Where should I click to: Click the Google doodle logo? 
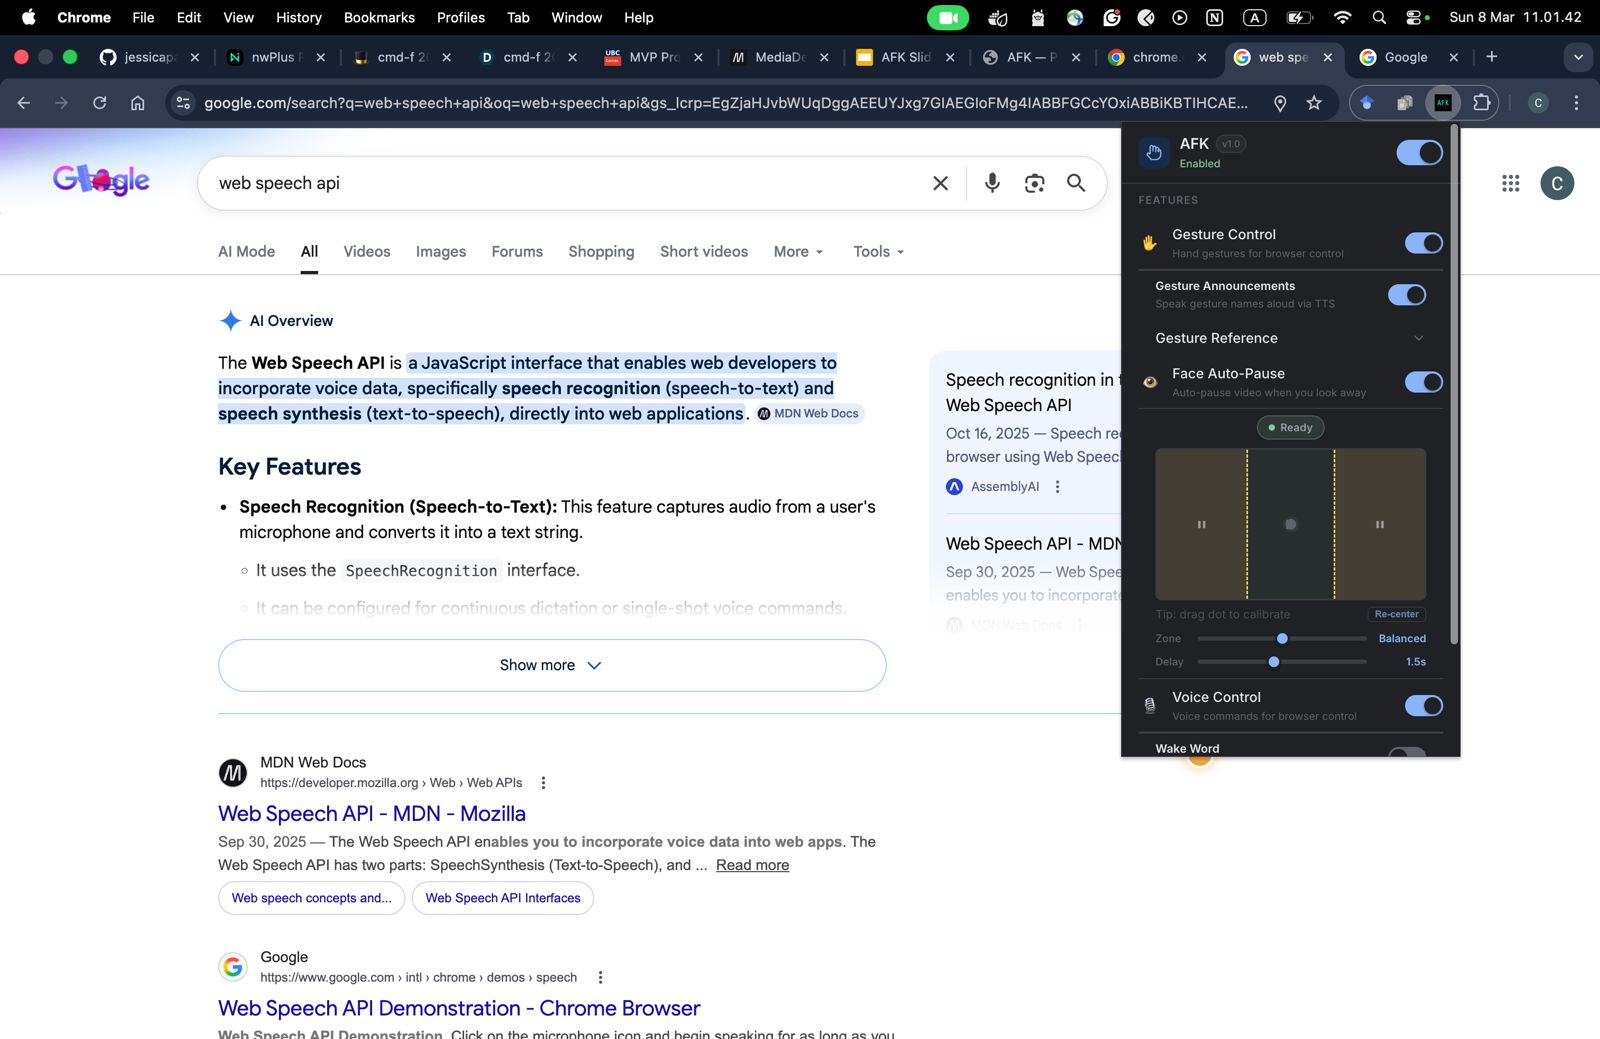click(101, 179)
